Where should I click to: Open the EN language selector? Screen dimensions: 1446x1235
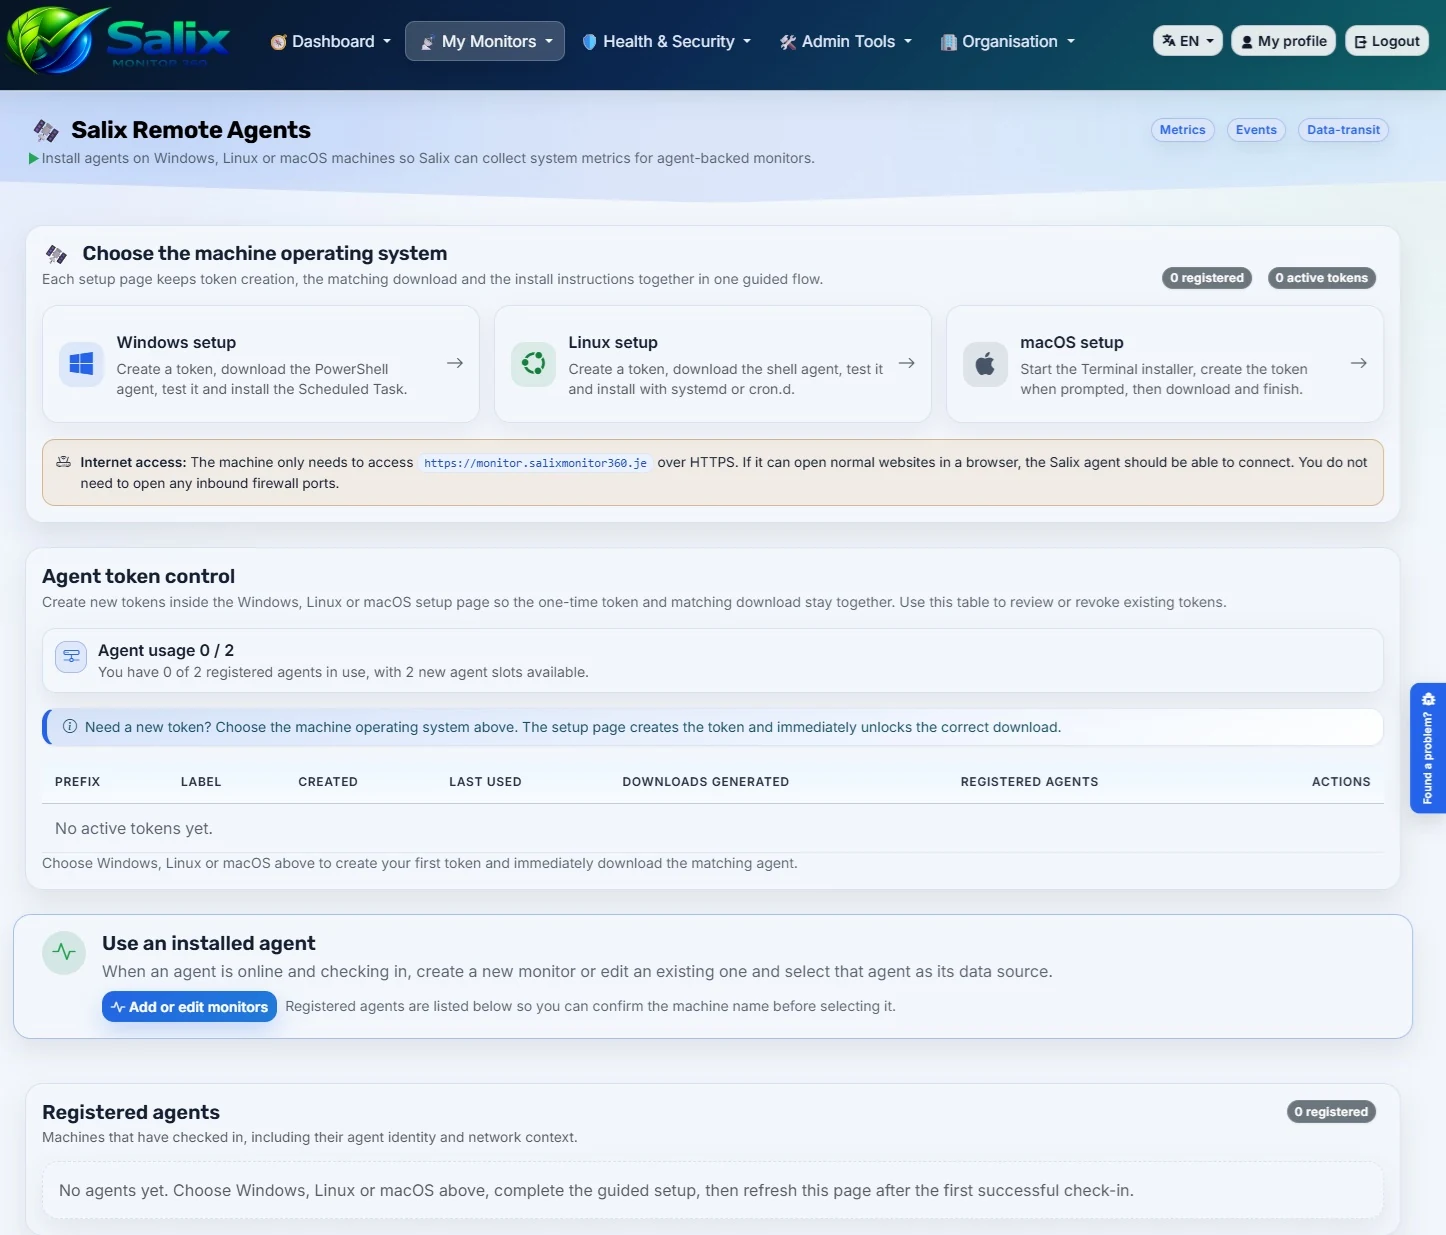point(1188,41)
